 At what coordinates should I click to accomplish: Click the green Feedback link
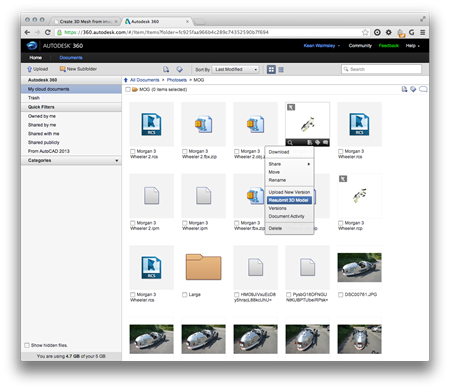click(389, 46)
